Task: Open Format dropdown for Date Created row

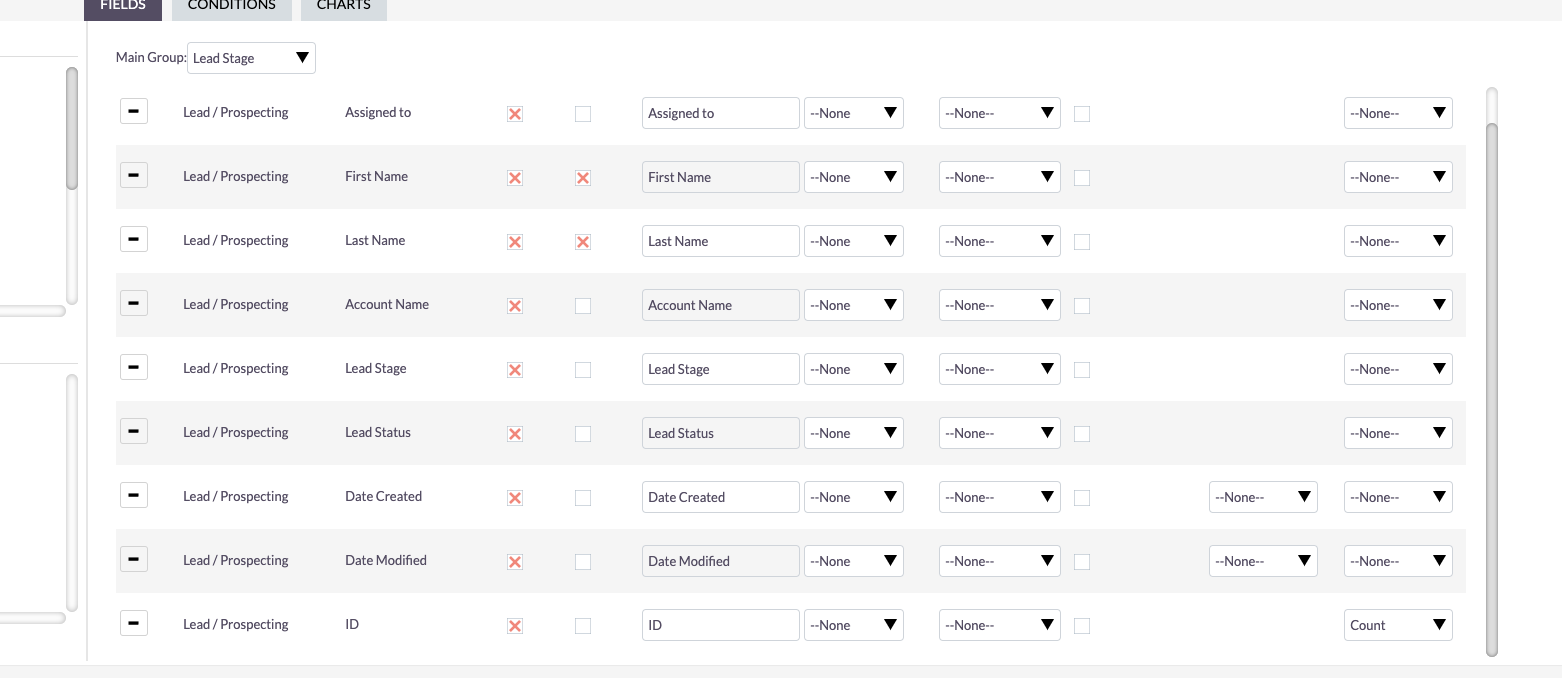Action: pyautogui.click(x=1263, y=497)
